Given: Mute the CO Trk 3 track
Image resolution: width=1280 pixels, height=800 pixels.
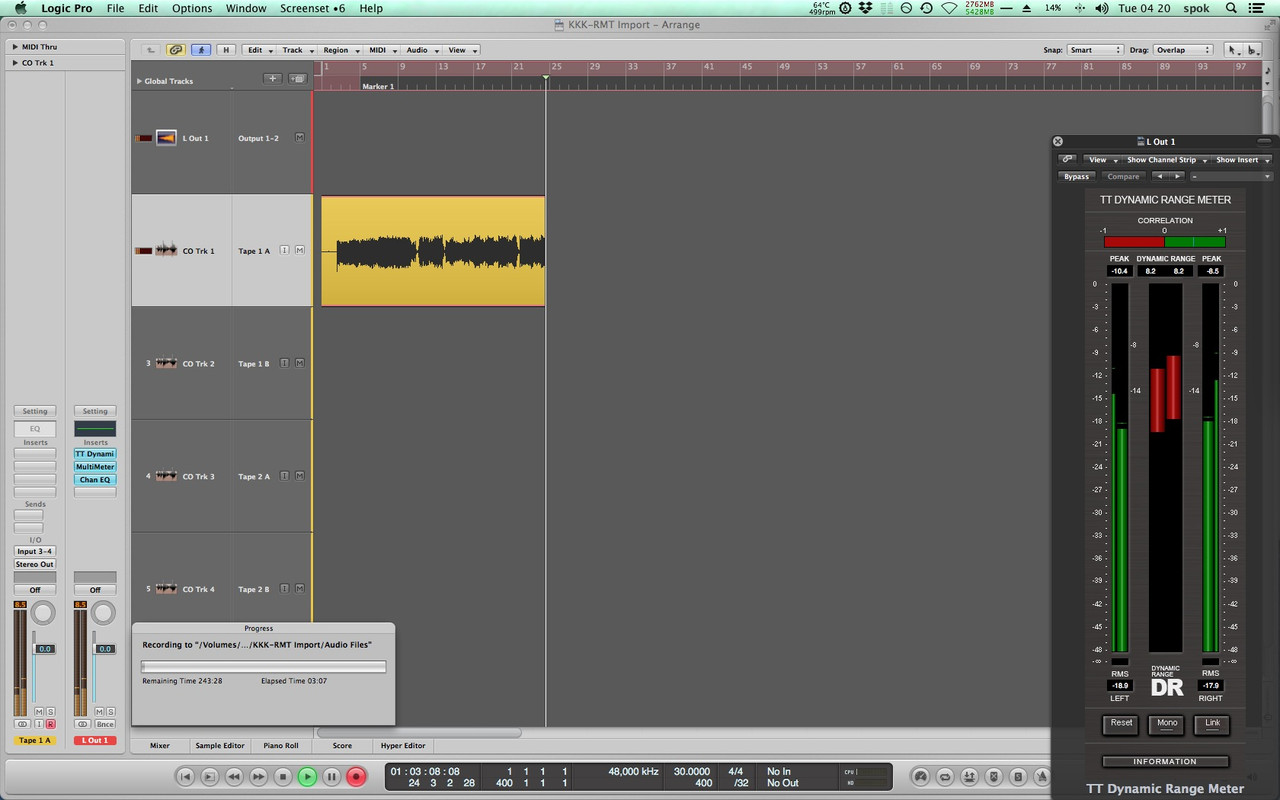Looking at the screenshot, I should [299, 476].
